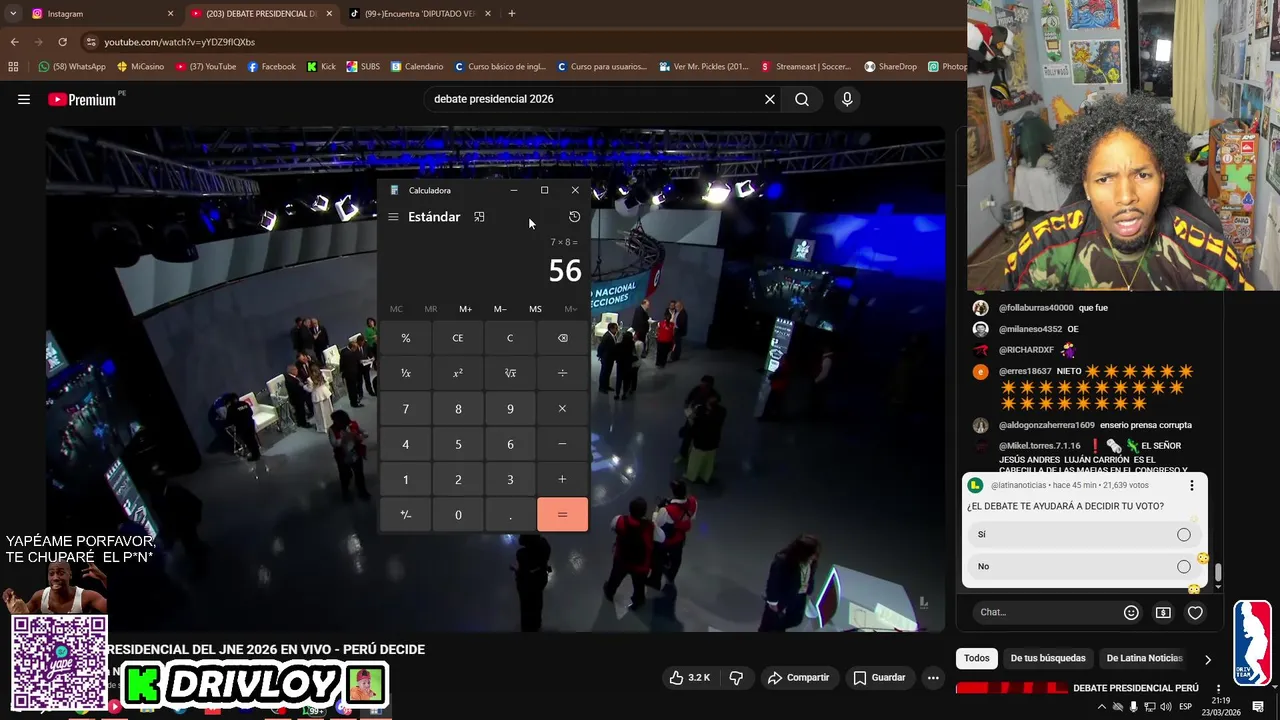Dislike the video with thumbs down

pos(736,678)
